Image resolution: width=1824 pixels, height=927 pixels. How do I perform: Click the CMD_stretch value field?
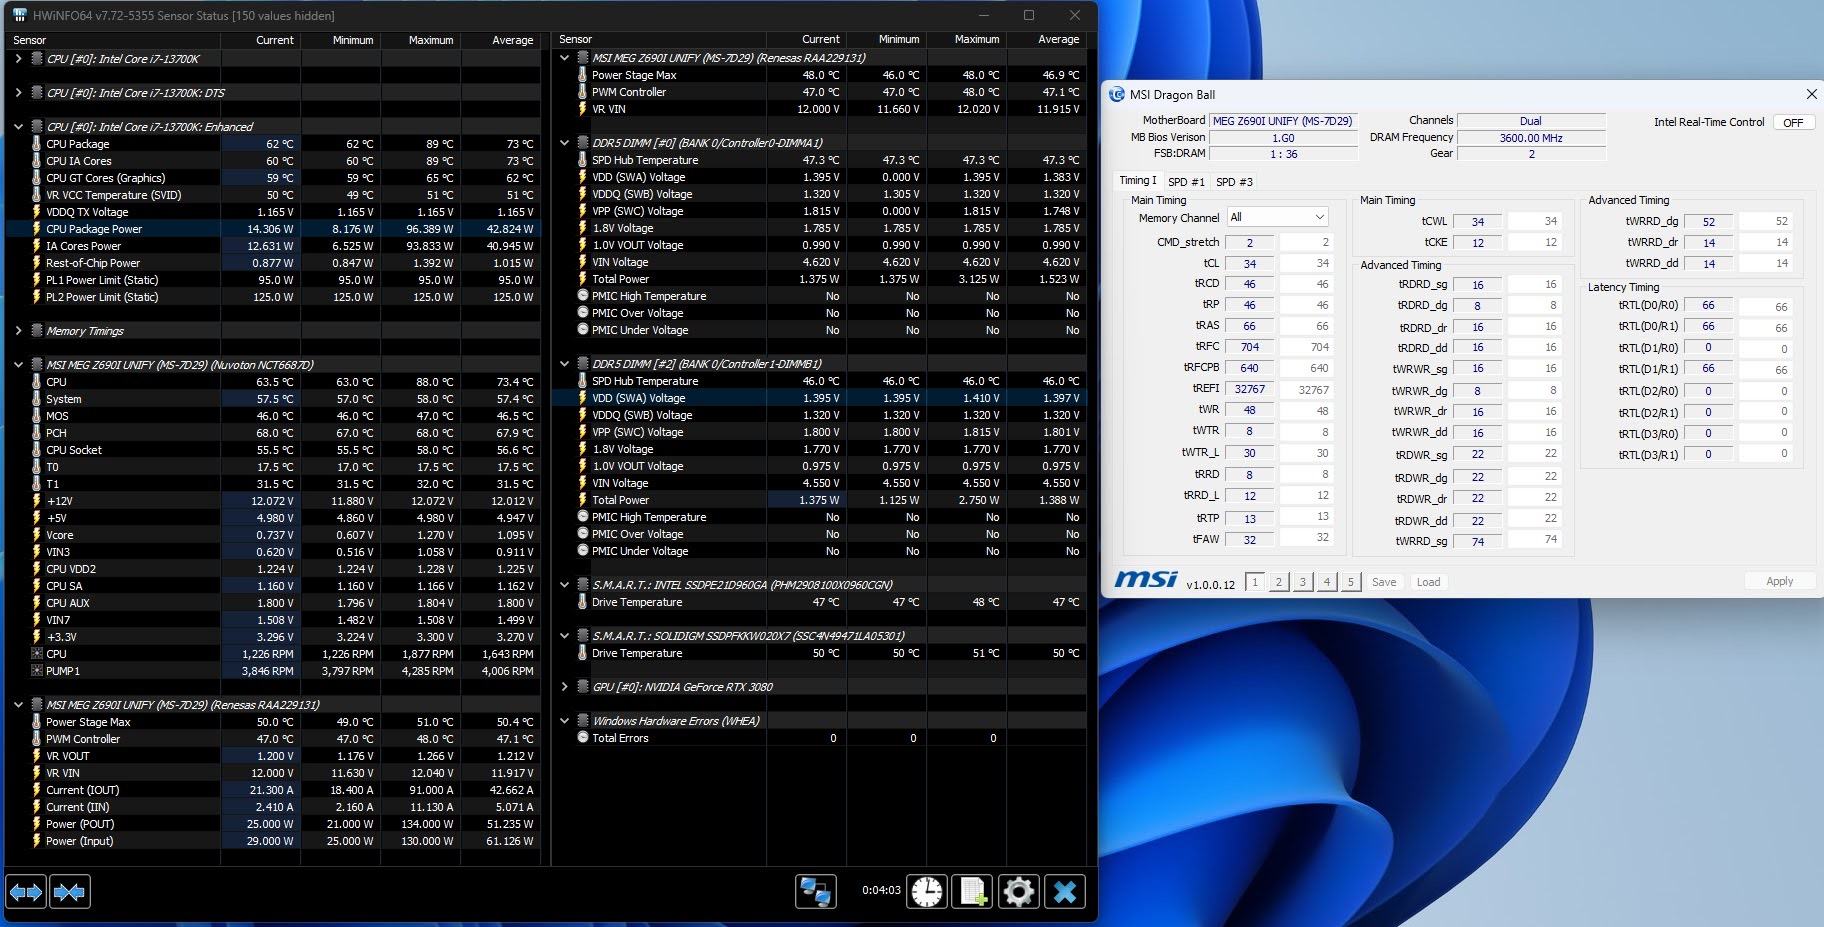click(x=1249, y=243)
